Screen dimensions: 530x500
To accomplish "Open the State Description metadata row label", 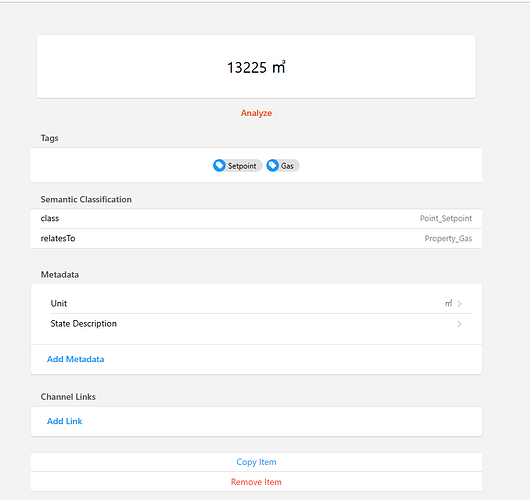I will click(83, 324).
